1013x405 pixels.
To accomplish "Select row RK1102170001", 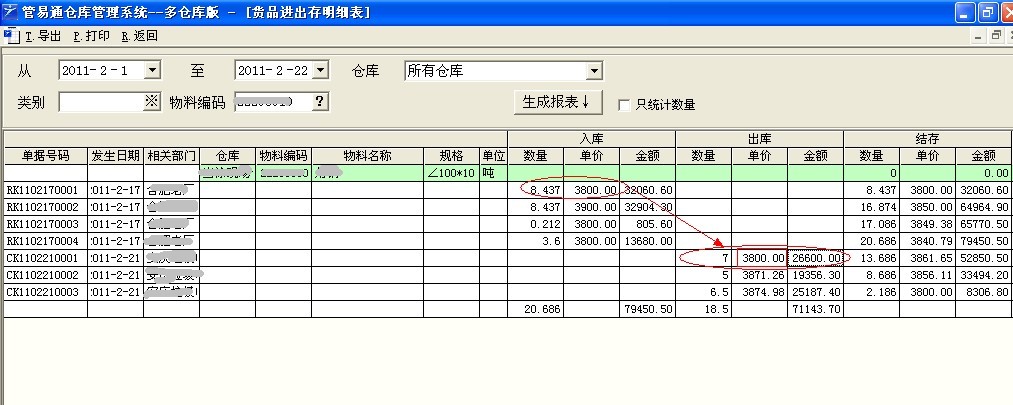I will pos(507,190).
